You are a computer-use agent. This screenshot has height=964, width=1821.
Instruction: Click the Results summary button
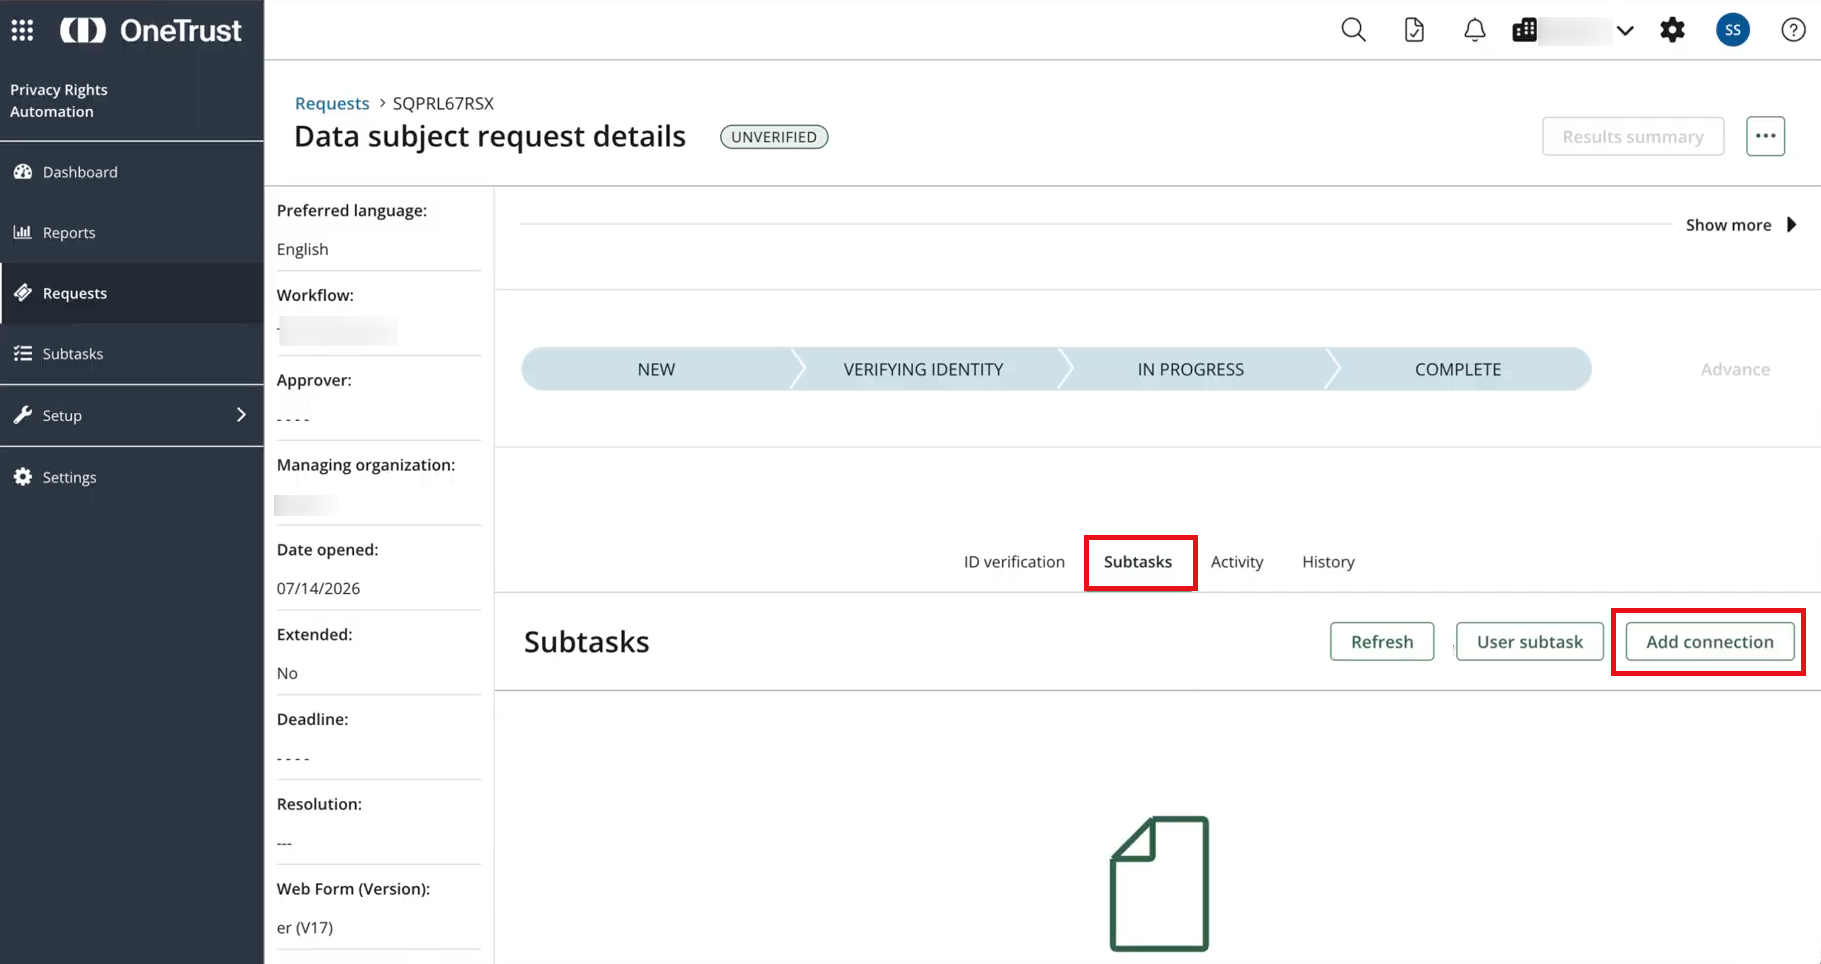(1633, 136)
